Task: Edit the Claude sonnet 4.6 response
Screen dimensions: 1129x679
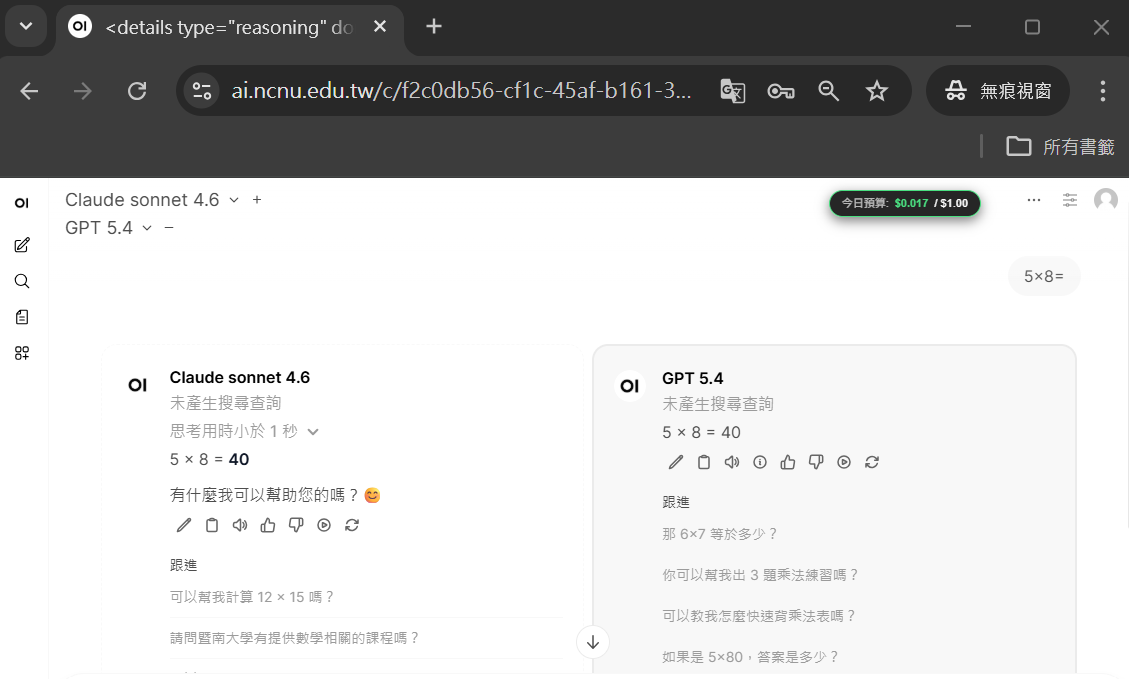Action: pyautogui.click(x=184, y=525)
